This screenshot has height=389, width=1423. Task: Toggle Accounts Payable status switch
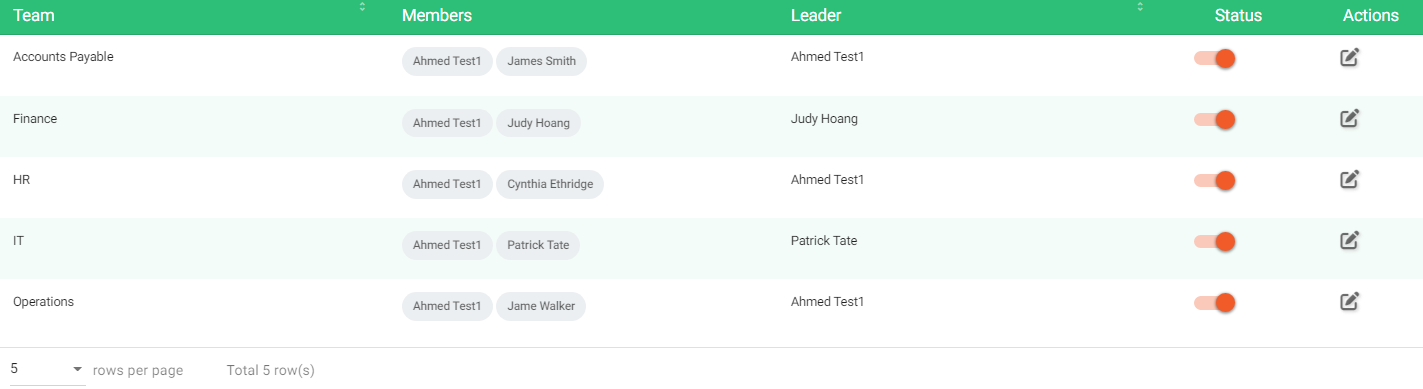coord(1215,59)
